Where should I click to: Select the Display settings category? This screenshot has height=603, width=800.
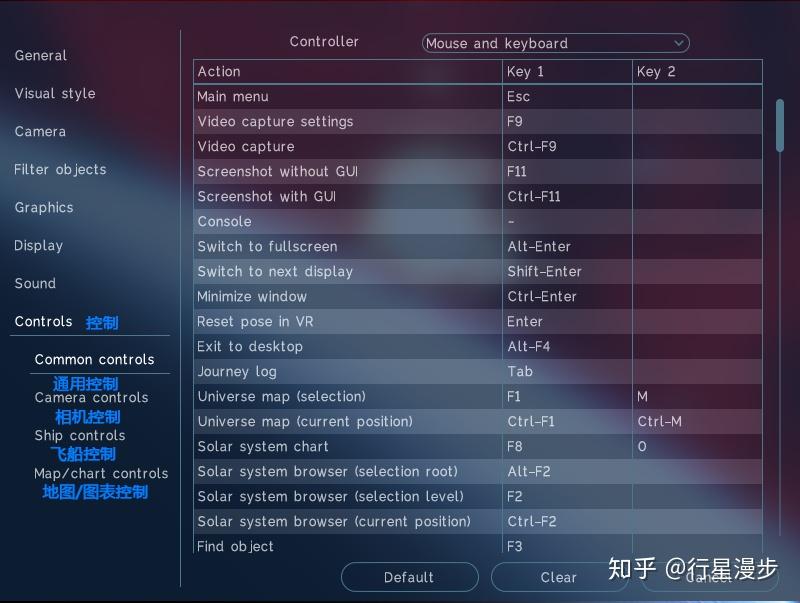39,245
